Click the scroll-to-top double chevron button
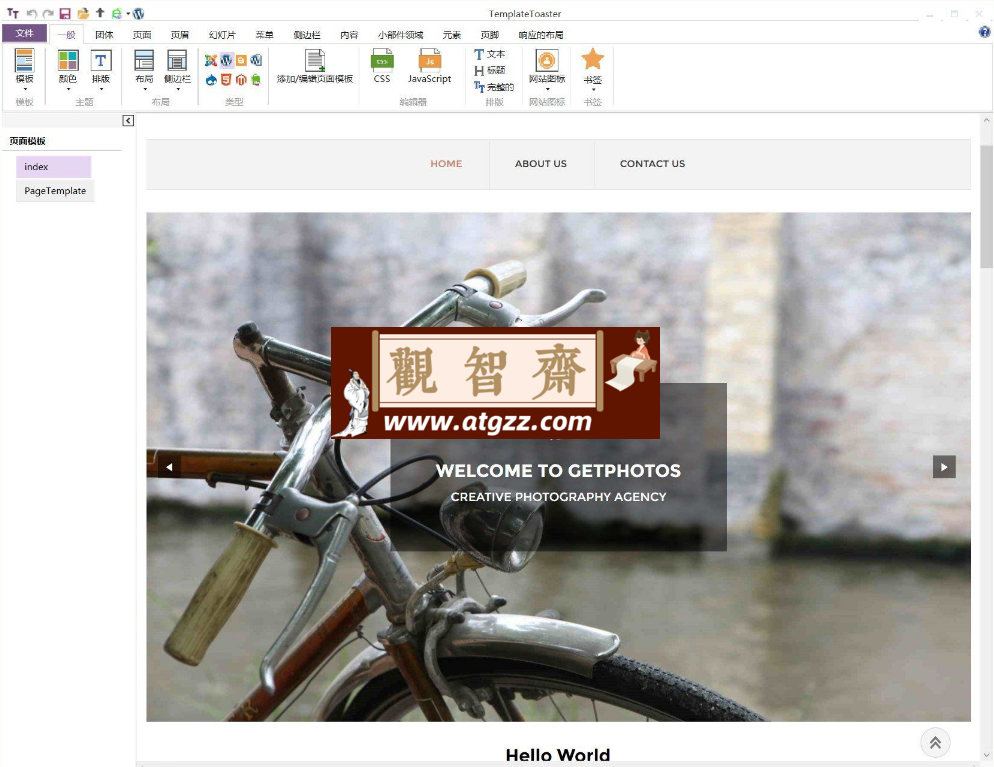994x767 pixels. 935,743
